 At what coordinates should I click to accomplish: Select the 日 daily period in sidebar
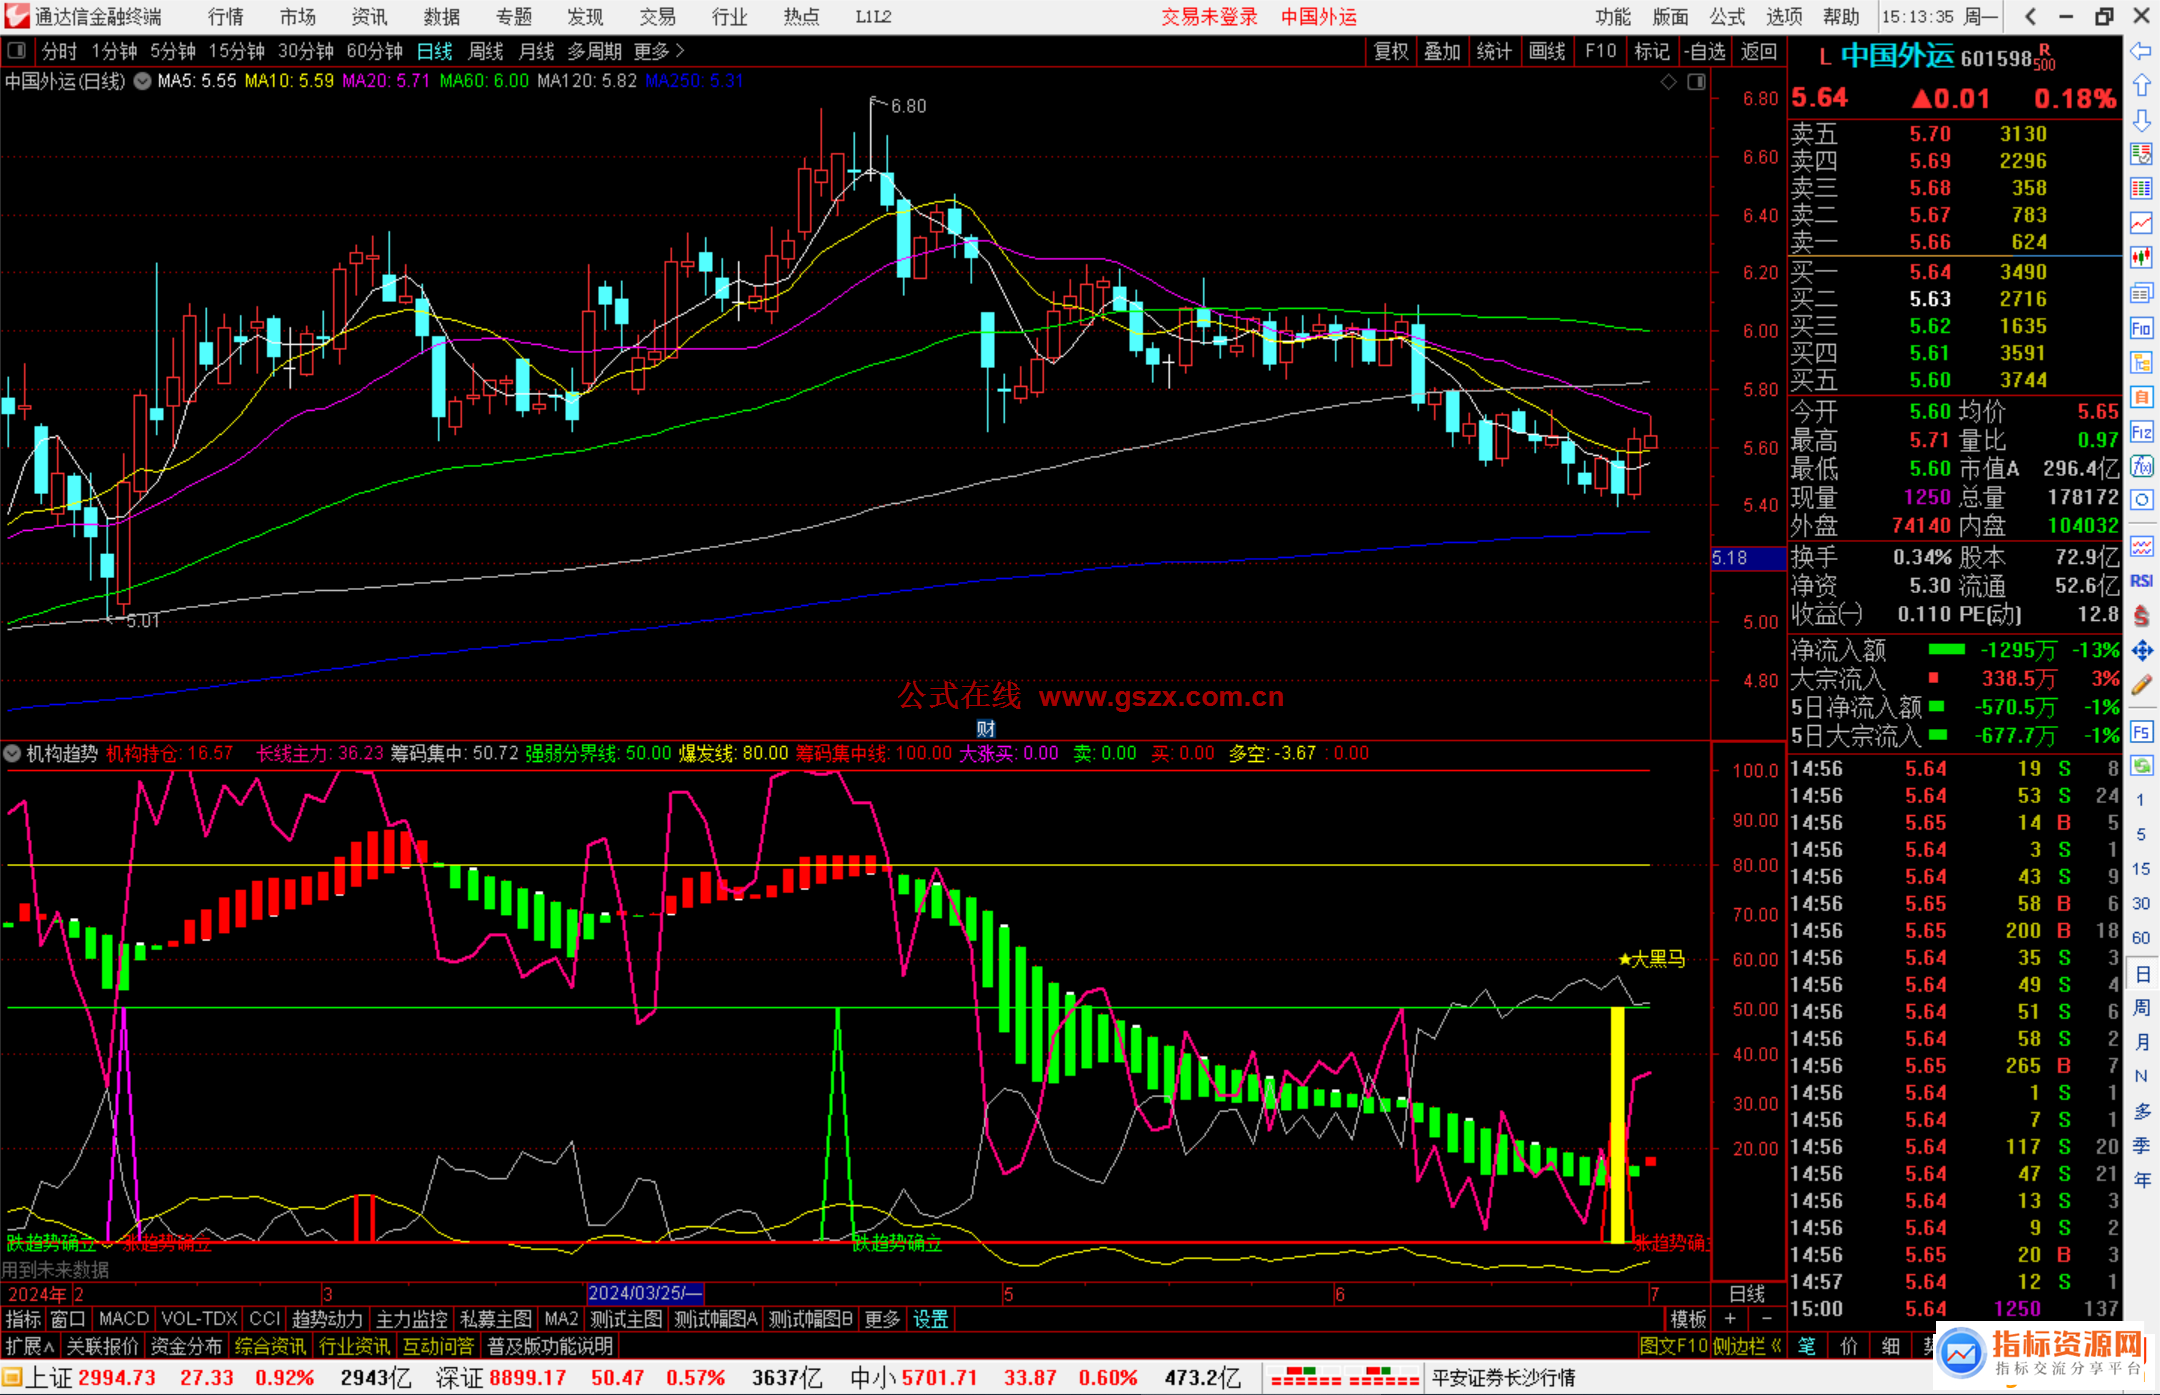click(2141, 974)
